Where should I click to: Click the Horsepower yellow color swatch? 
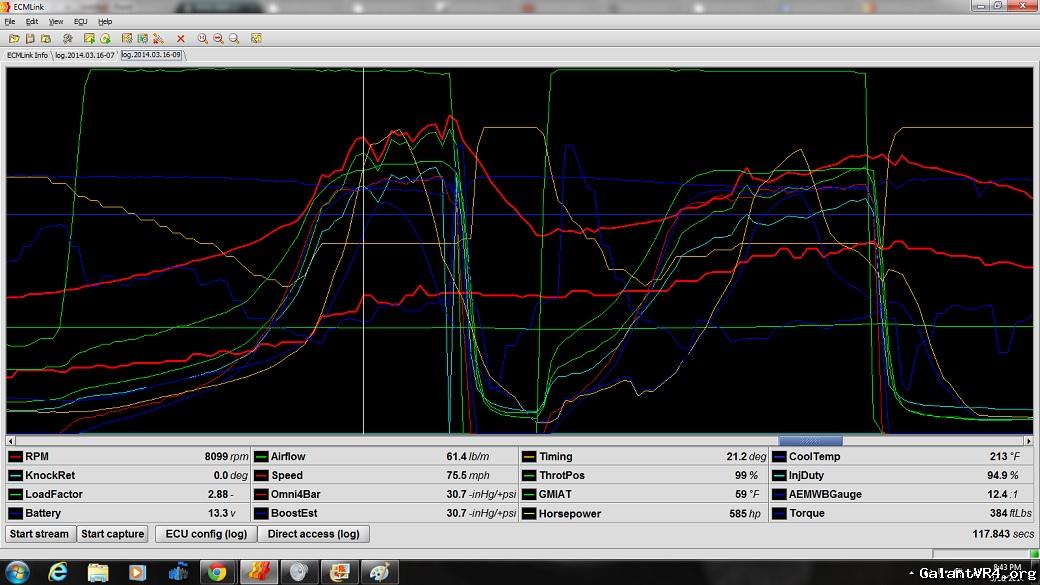tap(529, 514)
